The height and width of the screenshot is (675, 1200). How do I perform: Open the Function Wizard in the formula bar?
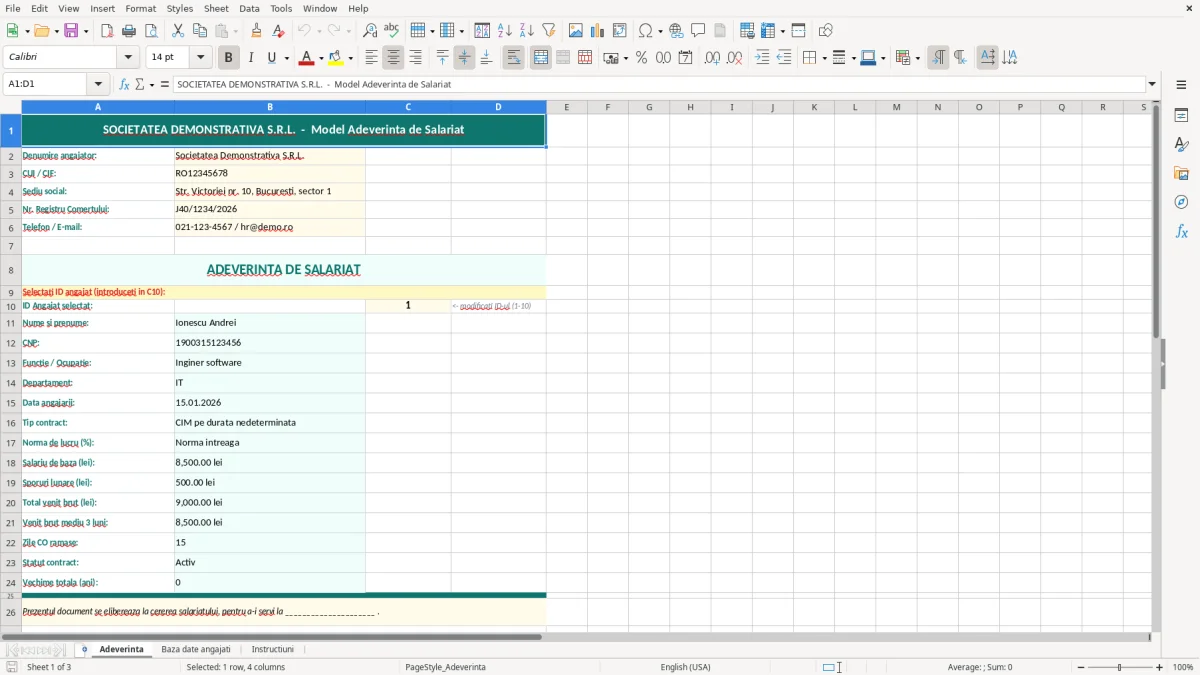(x=125, y=85)
